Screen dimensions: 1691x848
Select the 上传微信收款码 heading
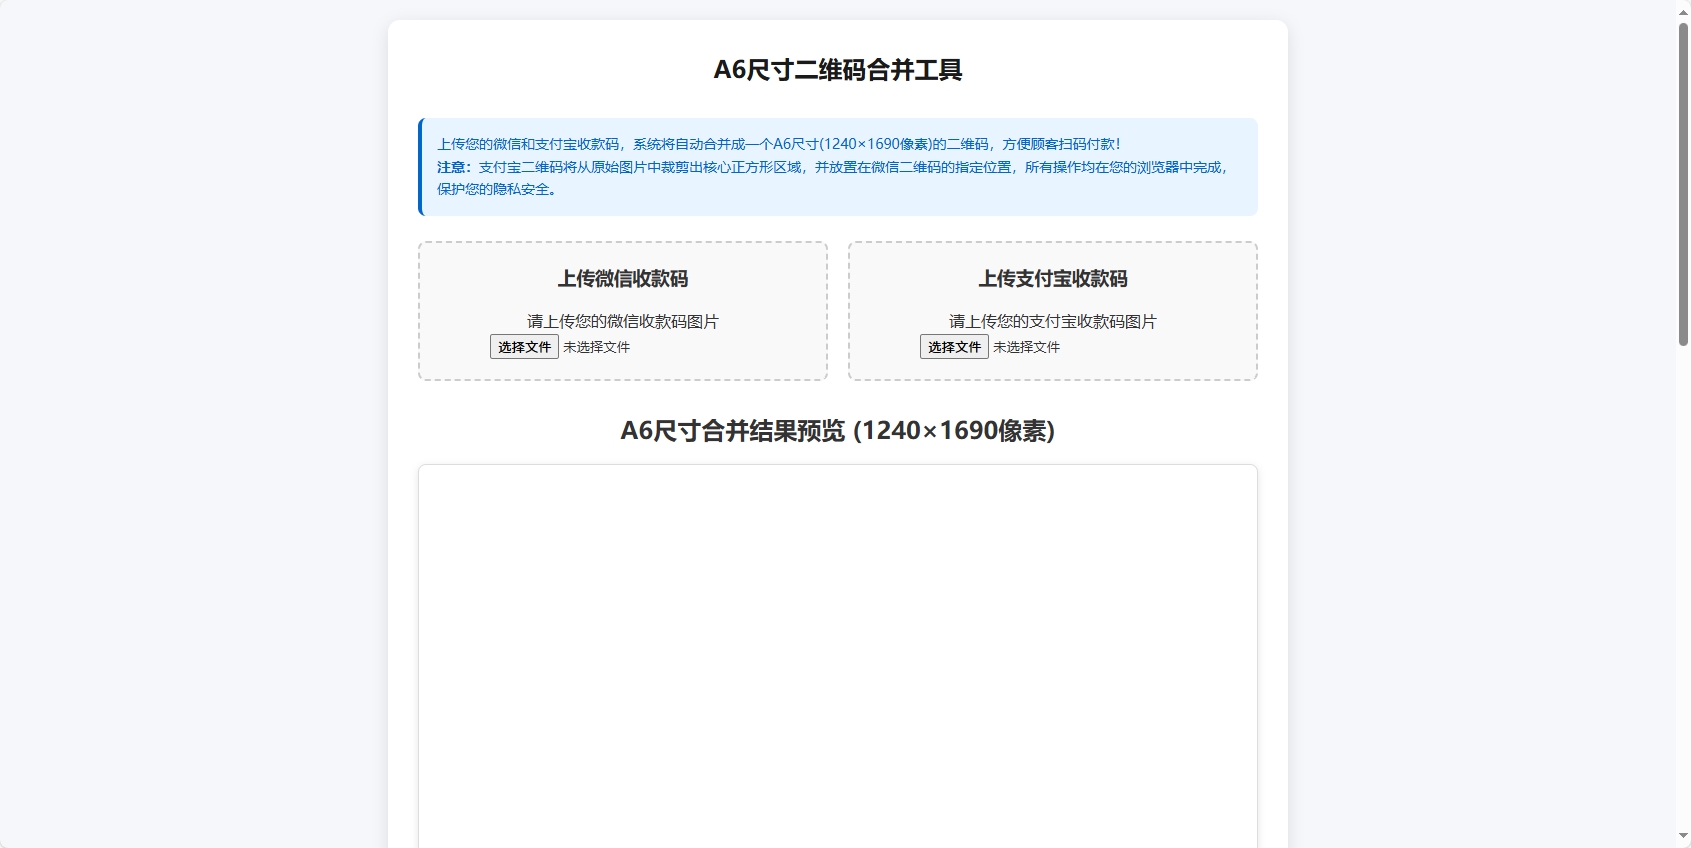click(622, 279)
